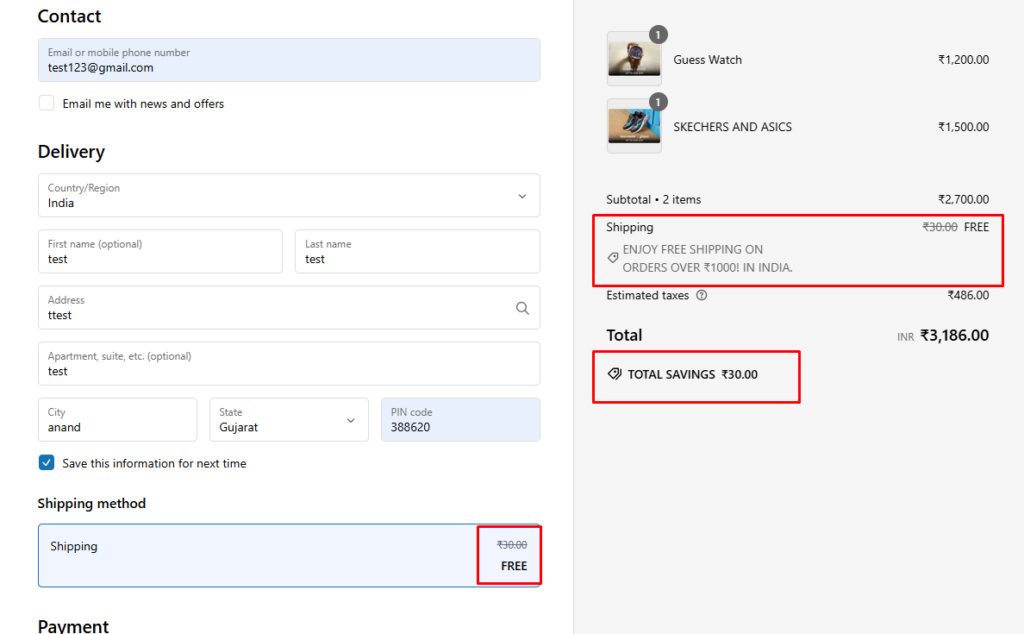Screen dimensions: 1024x634
Task: Click the Subtotal • 2 items label
Action: coord(653,199)
